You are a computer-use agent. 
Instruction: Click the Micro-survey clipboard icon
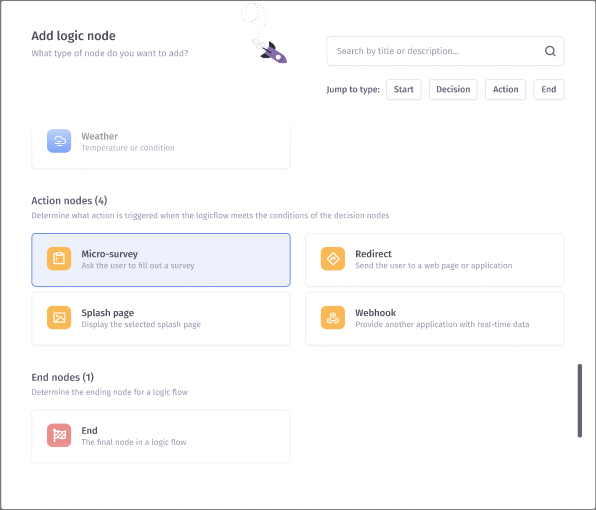(59, 259)
